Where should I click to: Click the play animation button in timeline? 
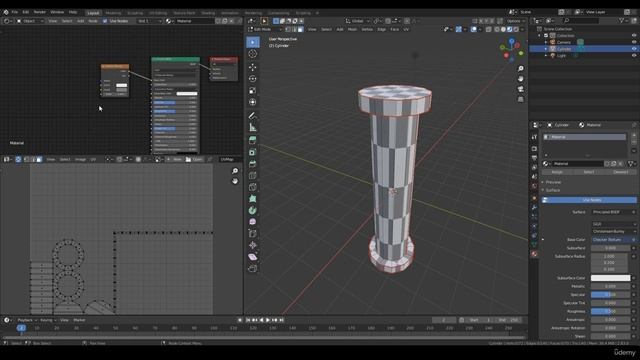click(x=268, y=320)
